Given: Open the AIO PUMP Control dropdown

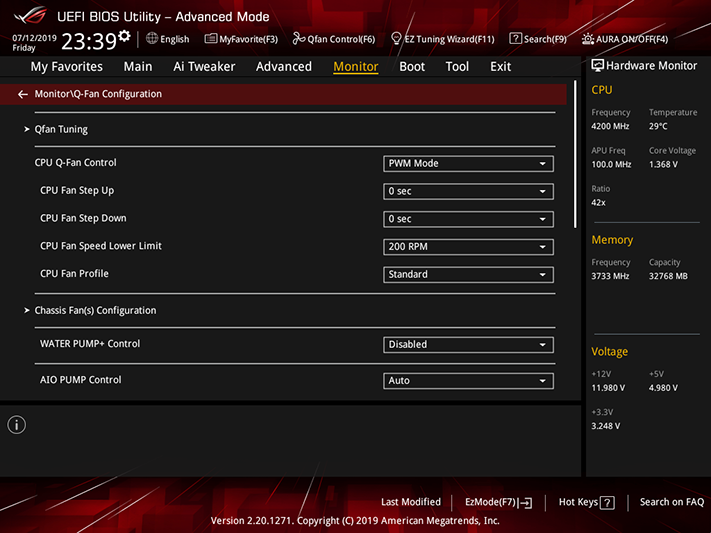Looking at the screenshot, I should click(x=468, y=381).
